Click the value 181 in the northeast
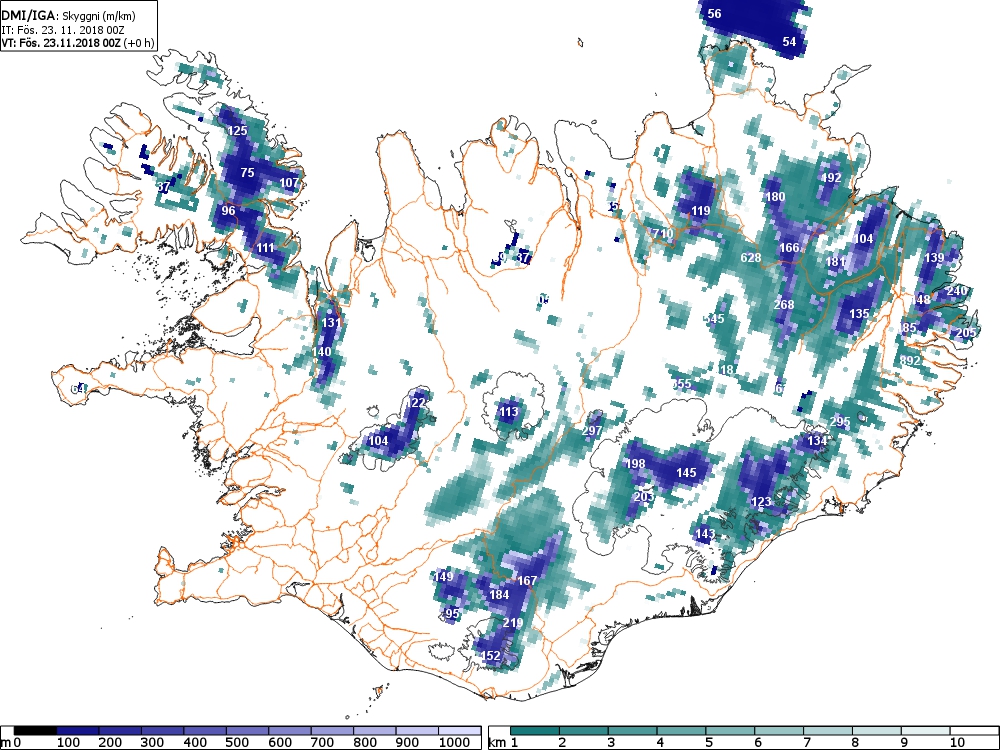Screen dimensions: 1000x750 (835, 261)
